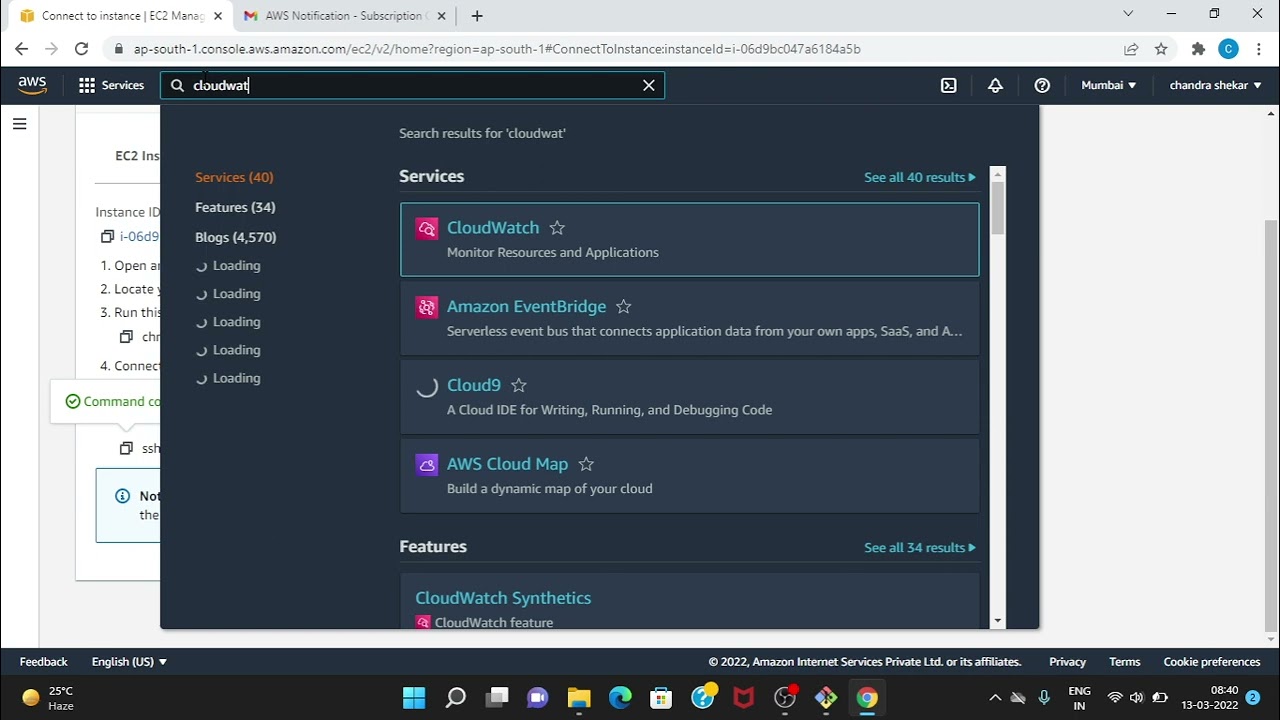
Task: Reload the page
Action: [81, 49]
